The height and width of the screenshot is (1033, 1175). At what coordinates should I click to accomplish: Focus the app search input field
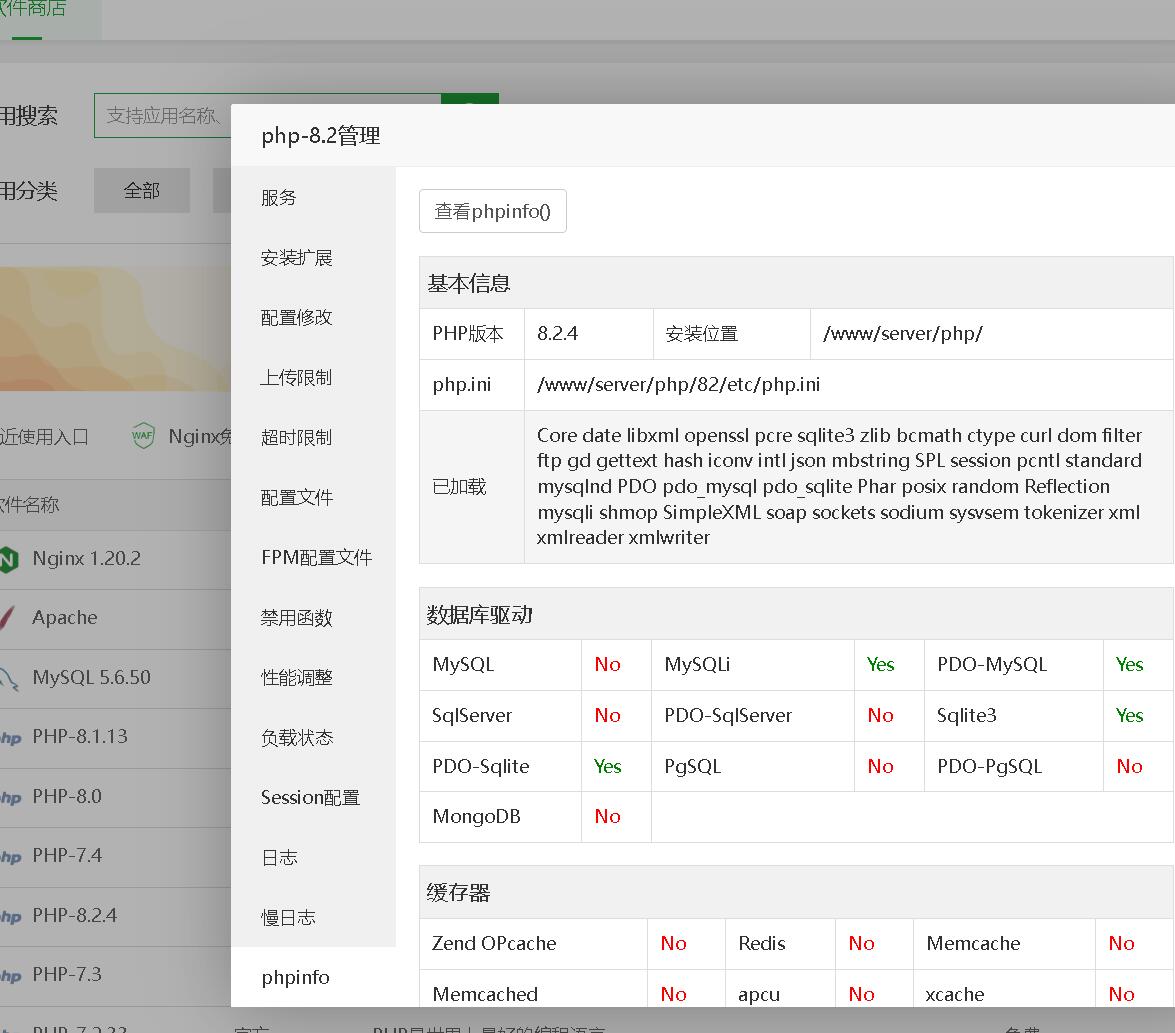pyautogui.click(x=162, y=115)
